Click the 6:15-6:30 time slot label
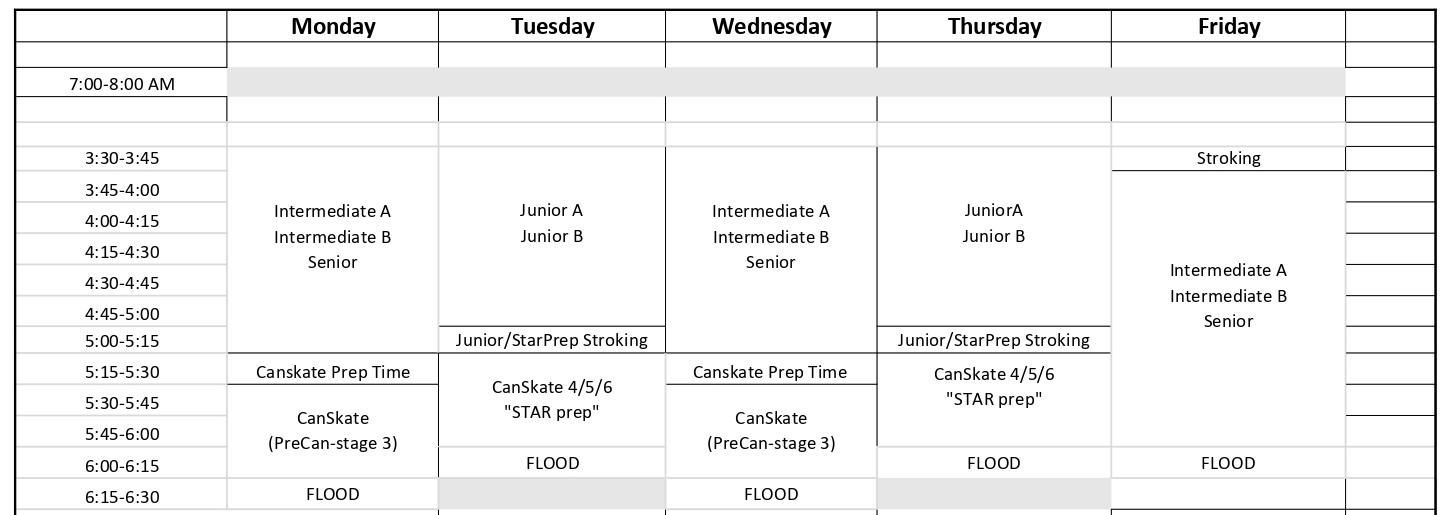The image size is (1453, 515). tap(122, 497)
